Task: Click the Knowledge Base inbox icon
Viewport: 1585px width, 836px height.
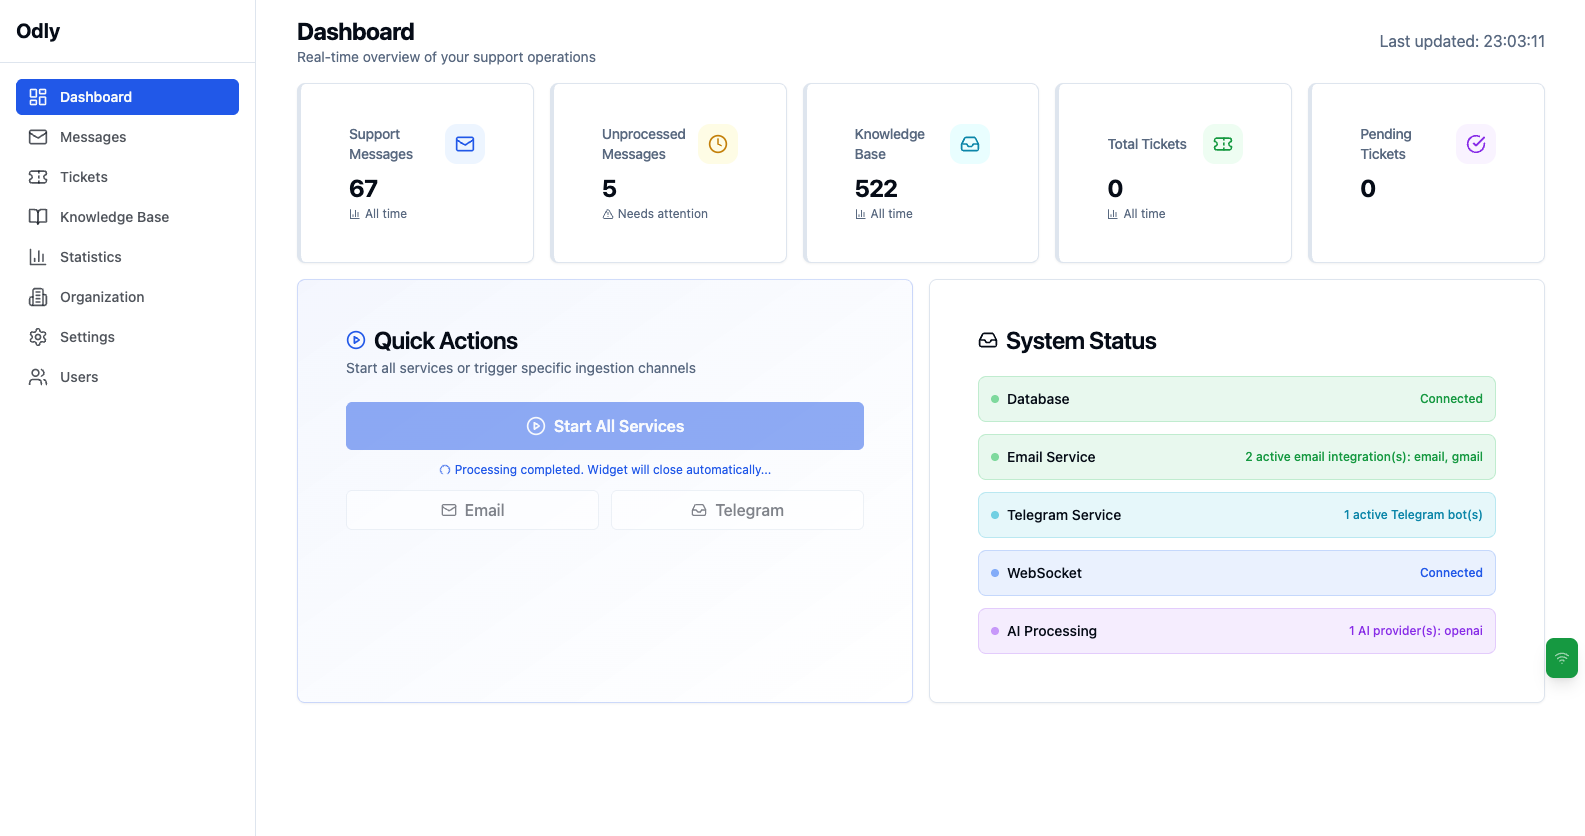Action: coord(970,144)
